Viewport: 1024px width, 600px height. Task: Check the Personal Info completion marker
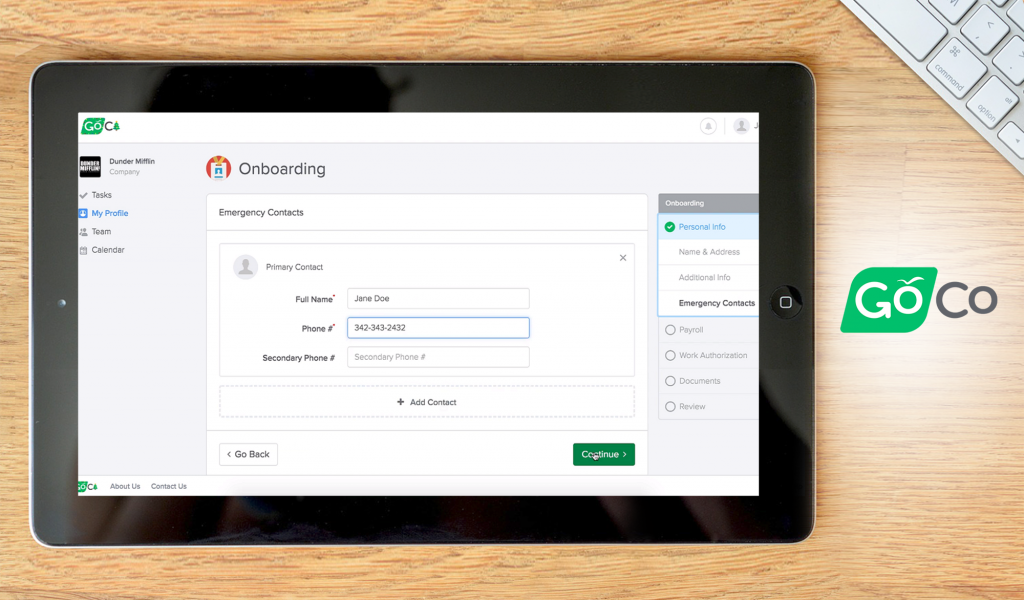pos(670,226)
